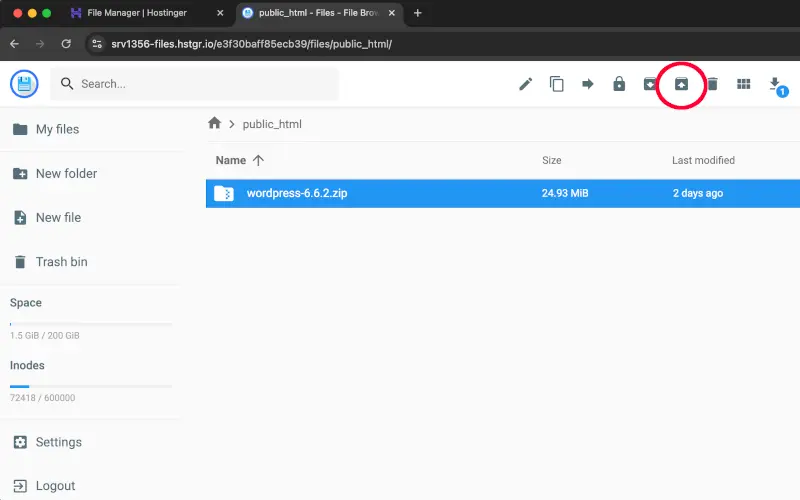Switch view with the grid icon
Screen dimensions: 800x500
743,84
